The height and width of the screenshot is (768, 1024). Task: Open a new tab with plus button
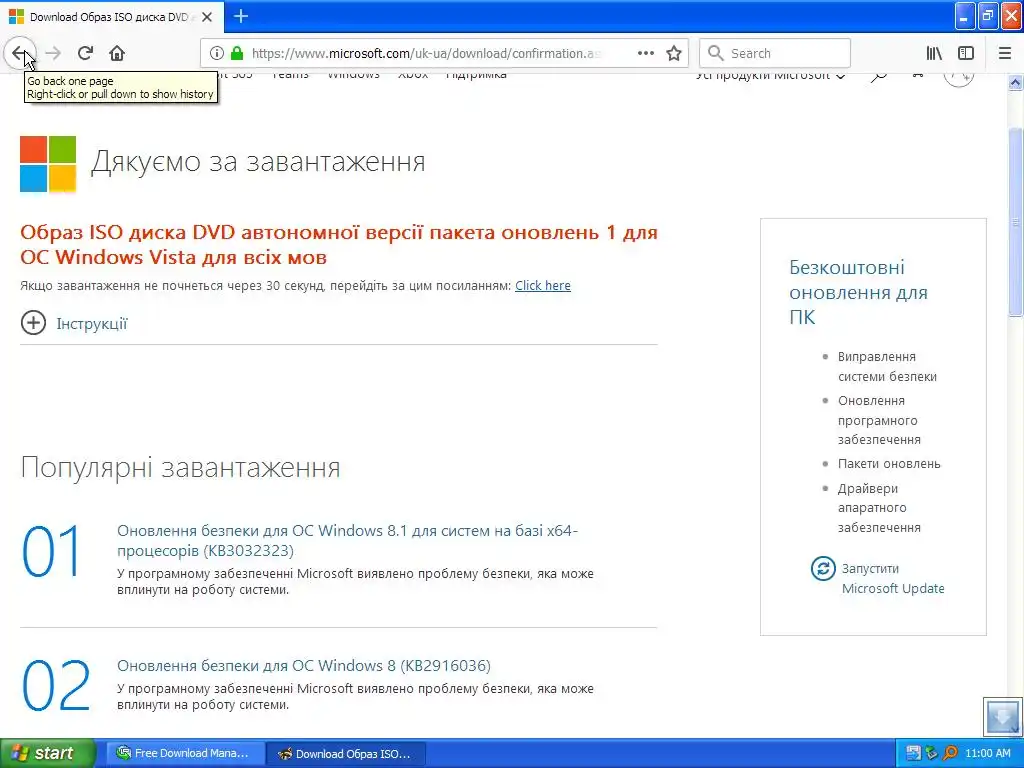[x=240, y=16]
